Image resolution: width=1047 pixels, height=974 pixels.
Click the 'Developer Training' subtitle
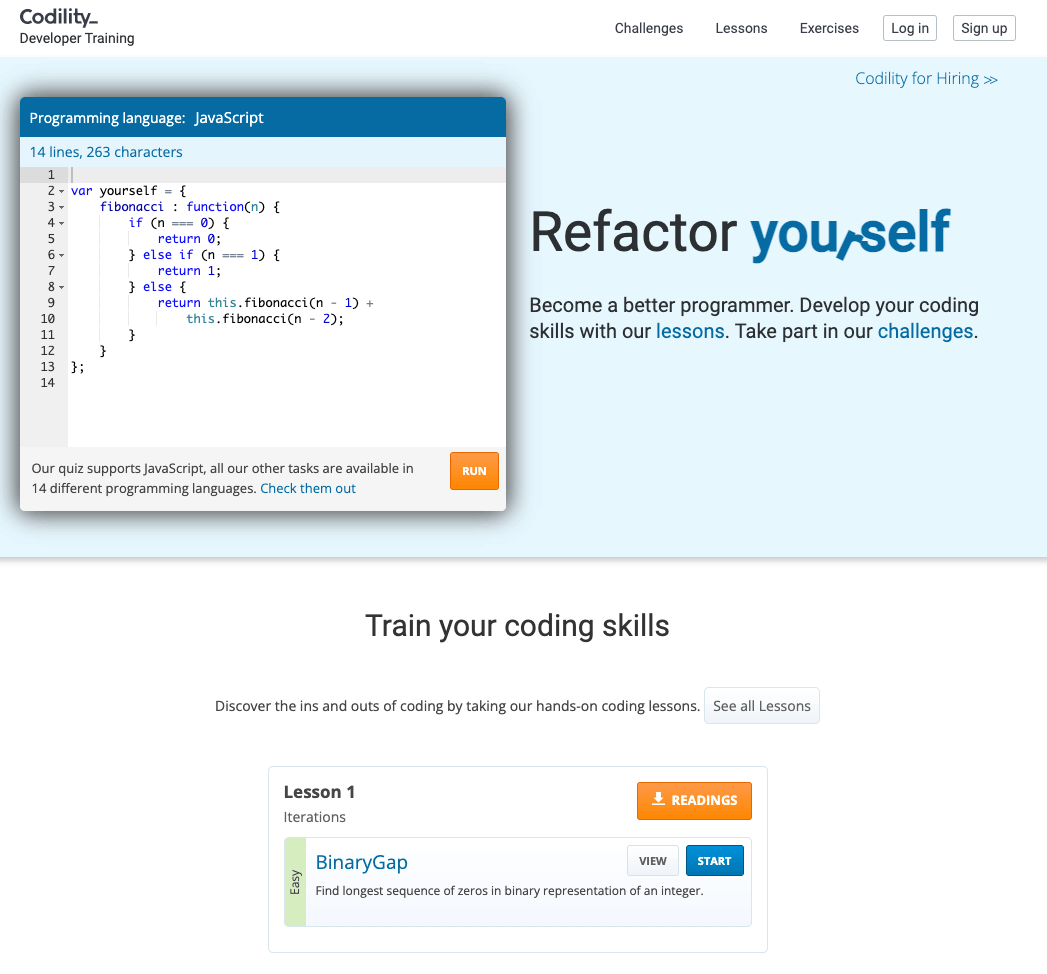point(77,38)
